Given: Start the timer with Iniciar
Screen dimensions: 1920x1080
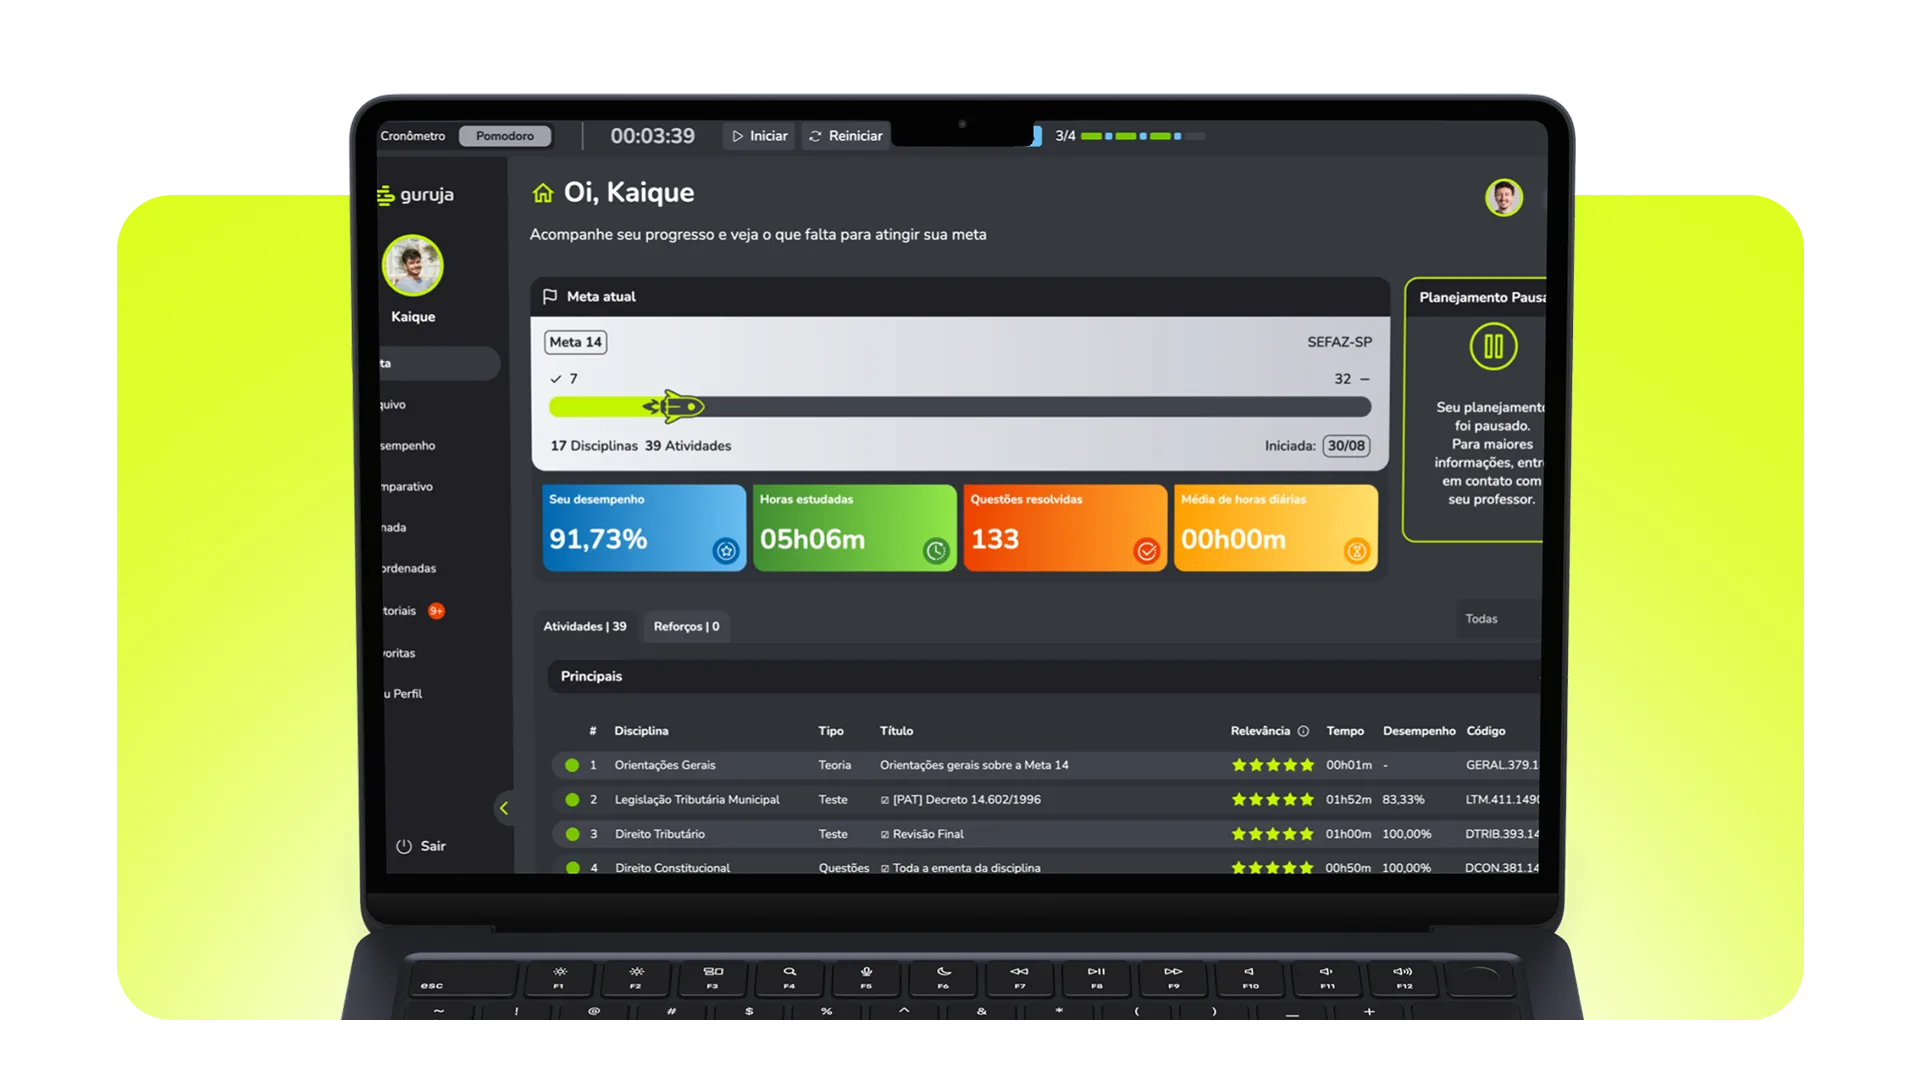Looking at the screenshot, I should click(x=759, y=136).
